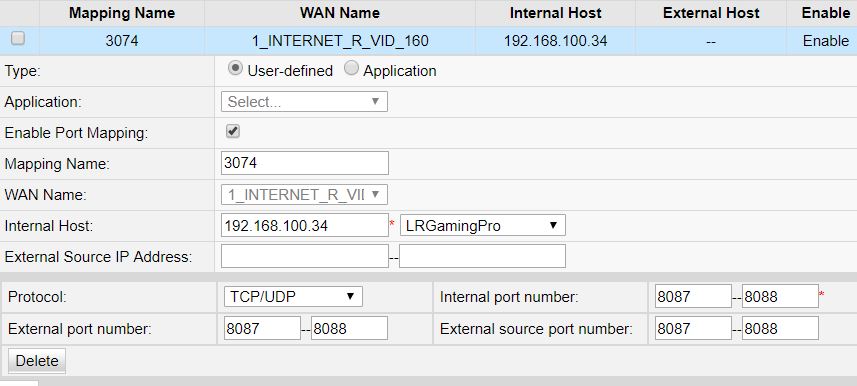This screenshot has width=857, height=386.
Task: Click the Internal port number start field
Action: click(693, 296)
